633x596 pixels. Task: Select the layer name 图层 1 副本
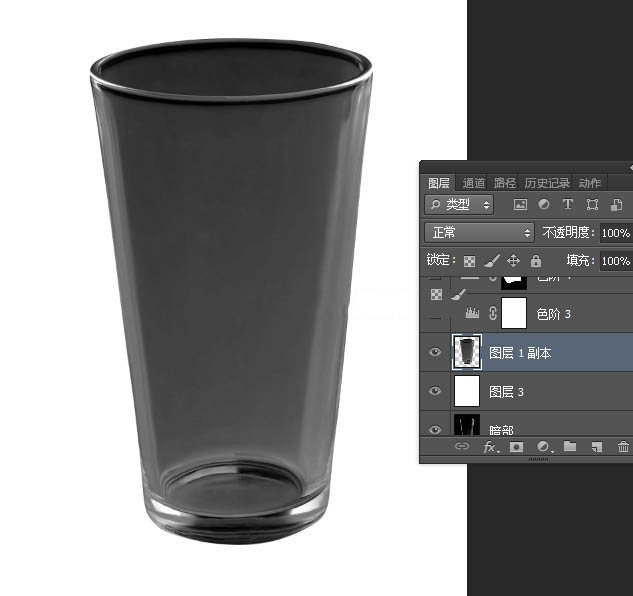point(520,353)
